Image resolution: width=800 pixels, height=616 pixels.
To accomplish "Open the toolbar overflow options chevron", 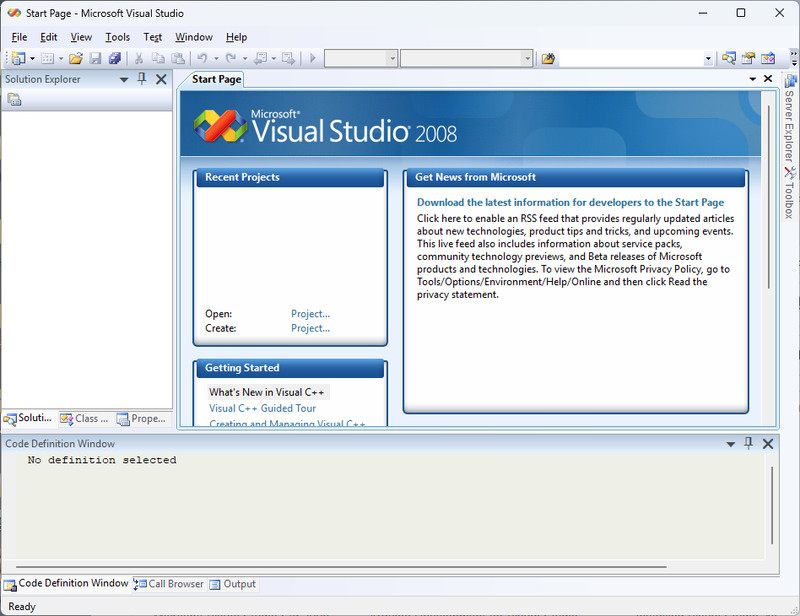I will tap(793, 58).
